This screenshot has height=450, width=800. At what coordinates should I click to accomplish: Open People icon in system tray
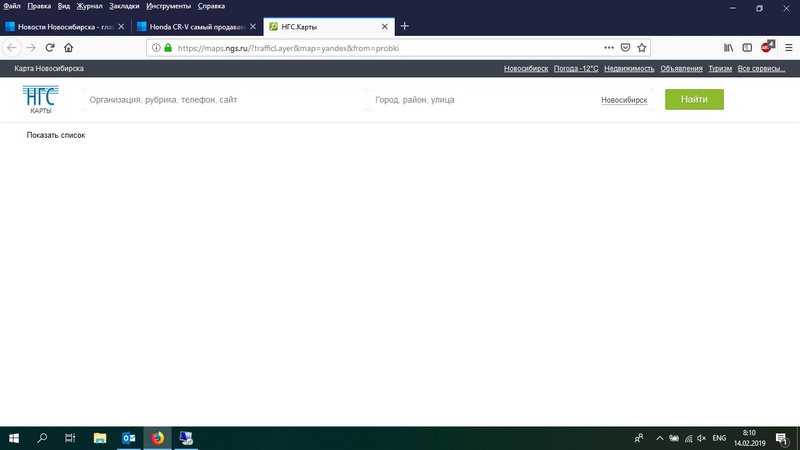click(x=638, y=438)
